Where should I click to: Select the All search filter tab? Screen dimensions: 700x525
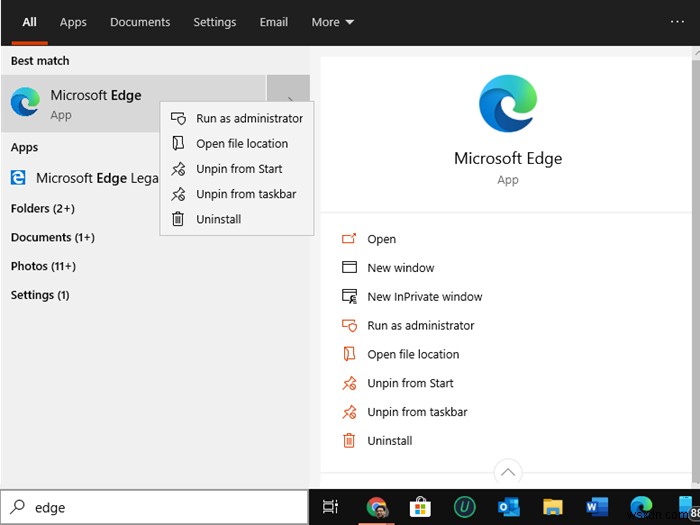[x=29, y=22]
